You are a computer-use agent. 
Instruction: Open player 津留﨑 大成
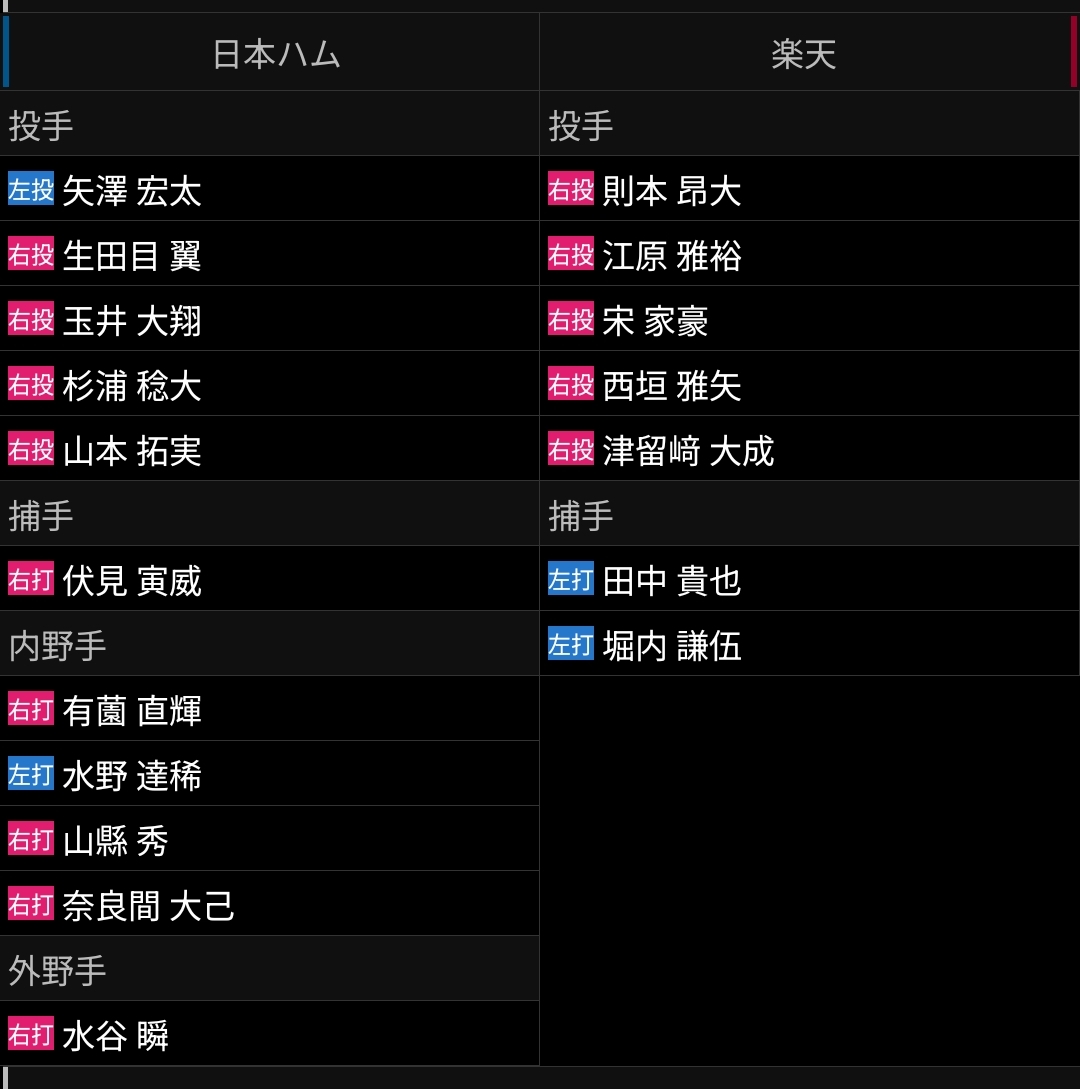click(x=688, y=451)
